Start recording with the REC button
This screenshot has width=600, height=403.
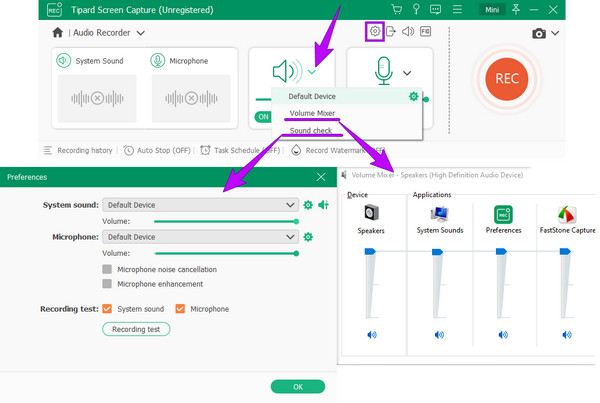pyautogui.click(x=507, y=79)
